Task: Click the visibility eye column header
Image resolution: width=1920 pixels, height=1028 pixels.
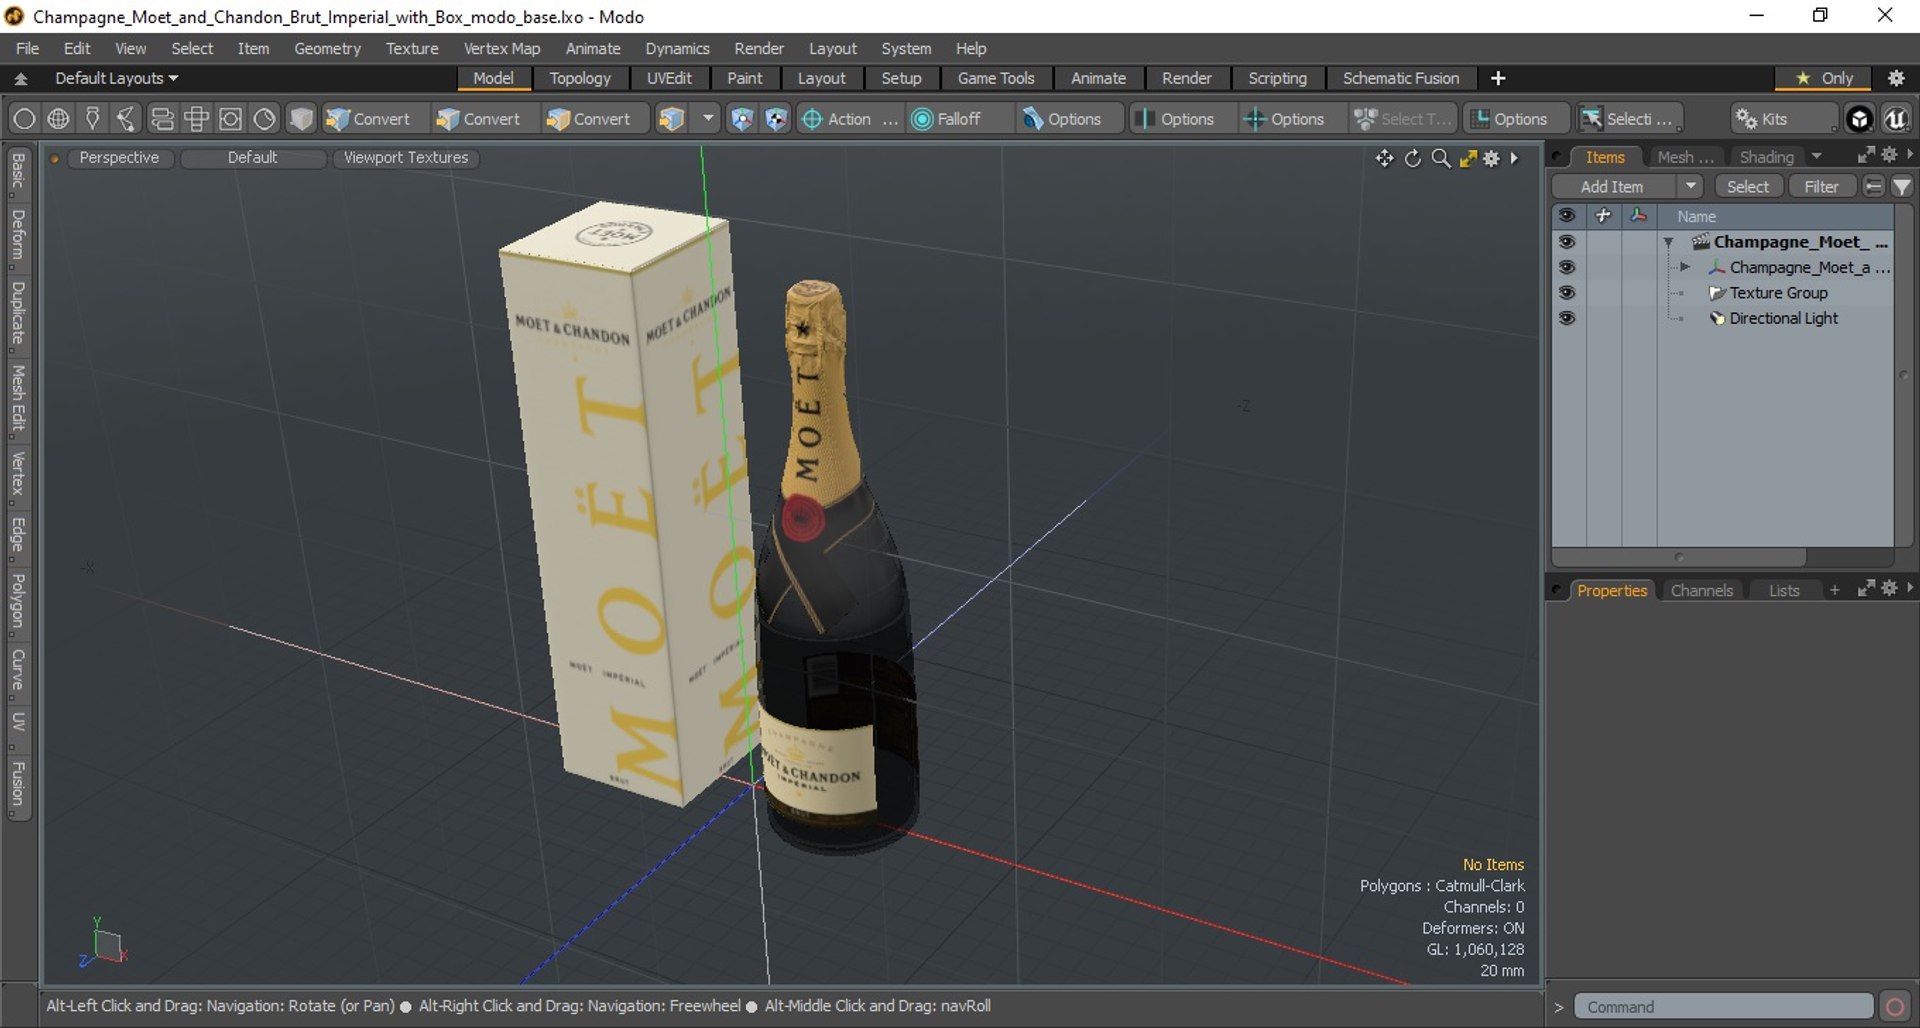Action: (1566, 216)
